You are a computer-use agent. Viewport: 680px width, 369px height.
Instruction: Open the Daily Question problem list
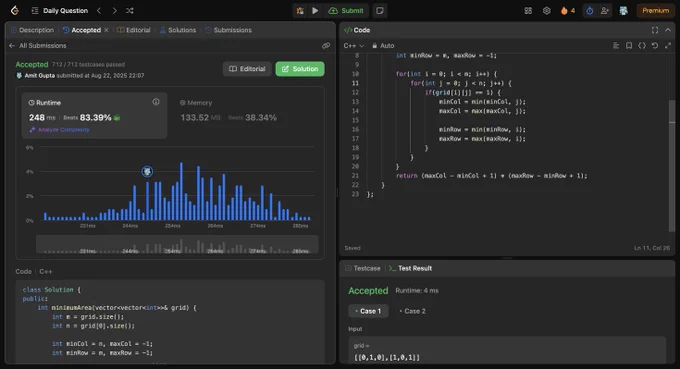coord(59,10)
